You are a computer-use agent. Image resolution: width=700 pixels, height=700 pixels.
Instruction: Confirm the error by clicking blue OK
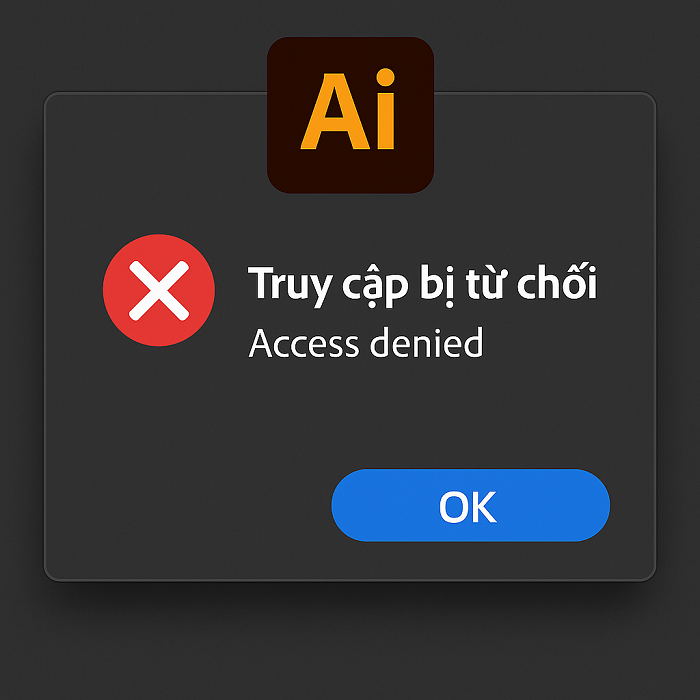(x=471, y=505)
